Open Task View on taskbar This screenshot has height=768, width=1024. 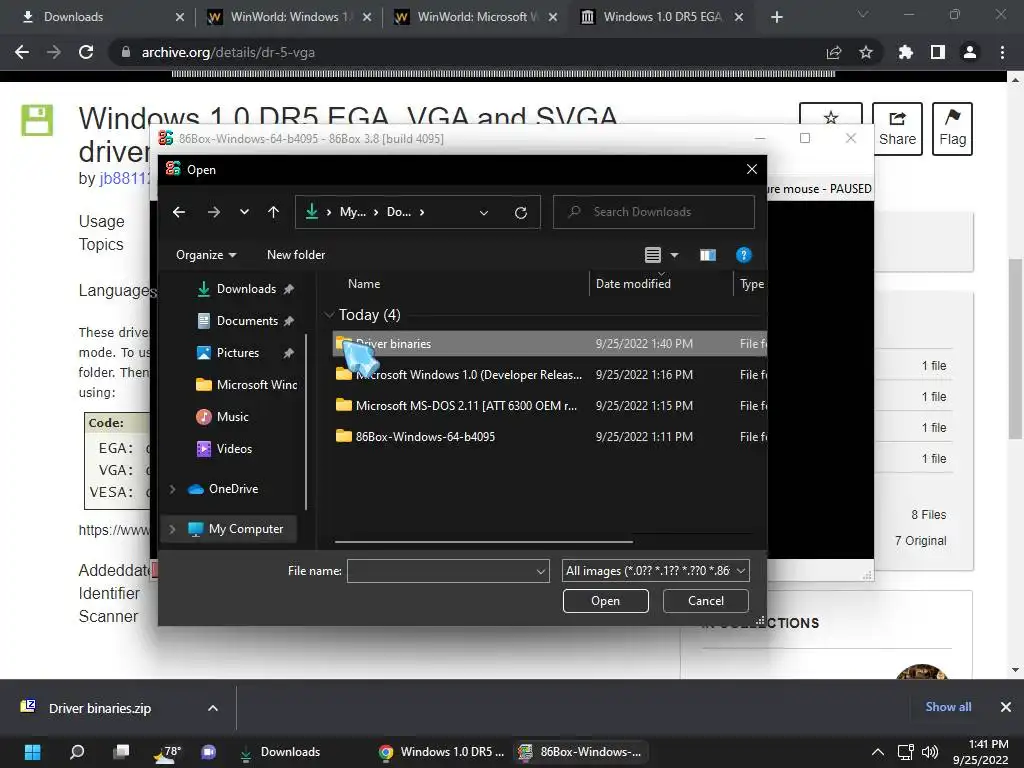121,752
